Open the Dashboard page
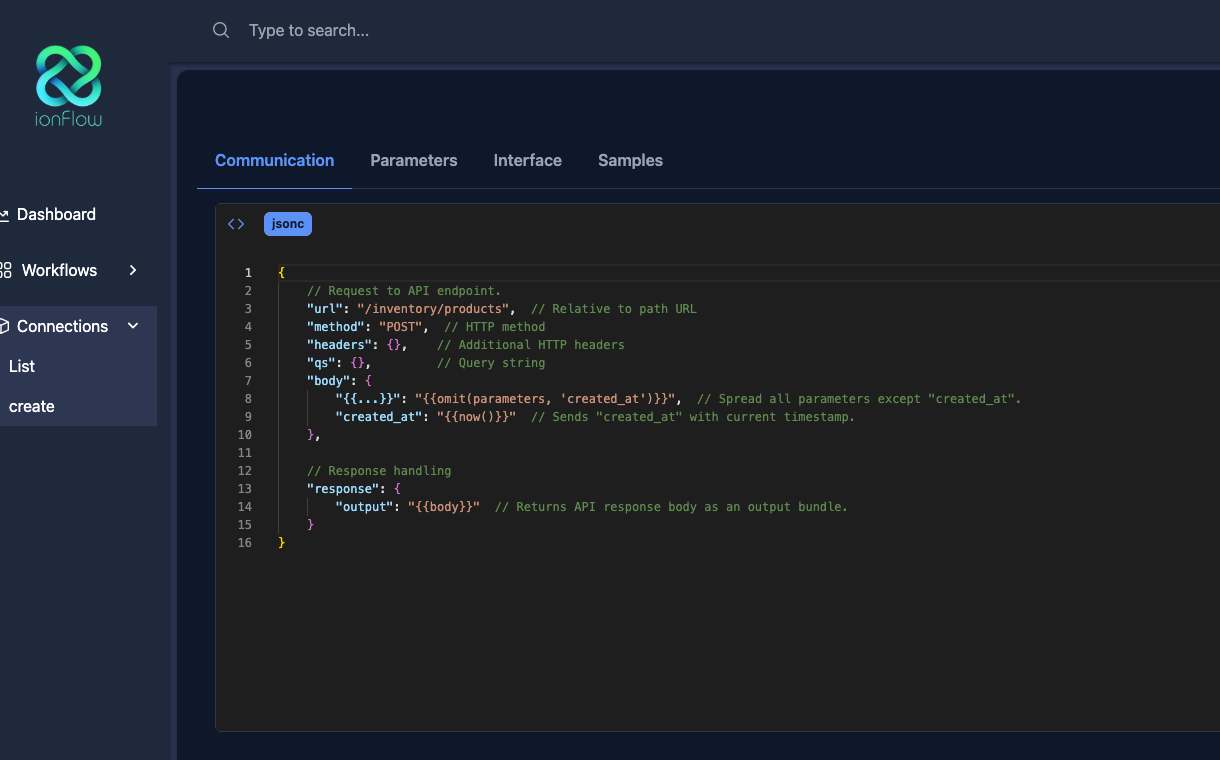This screenshot has height=760, width=1220. (56, 214)
